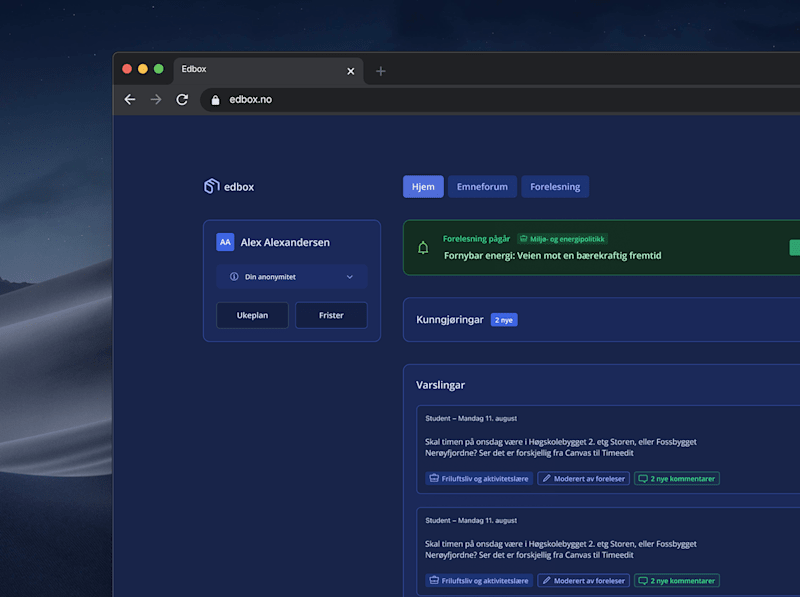
Task: Click the Forelesning pågår label
Action: 477,239
